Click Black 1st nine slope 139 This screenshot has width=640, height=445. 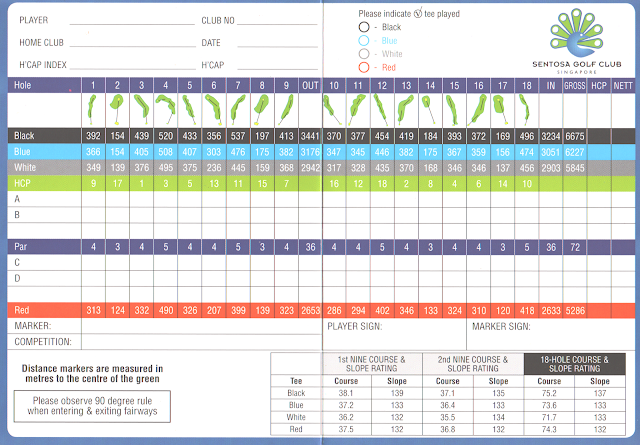point(397,393)
